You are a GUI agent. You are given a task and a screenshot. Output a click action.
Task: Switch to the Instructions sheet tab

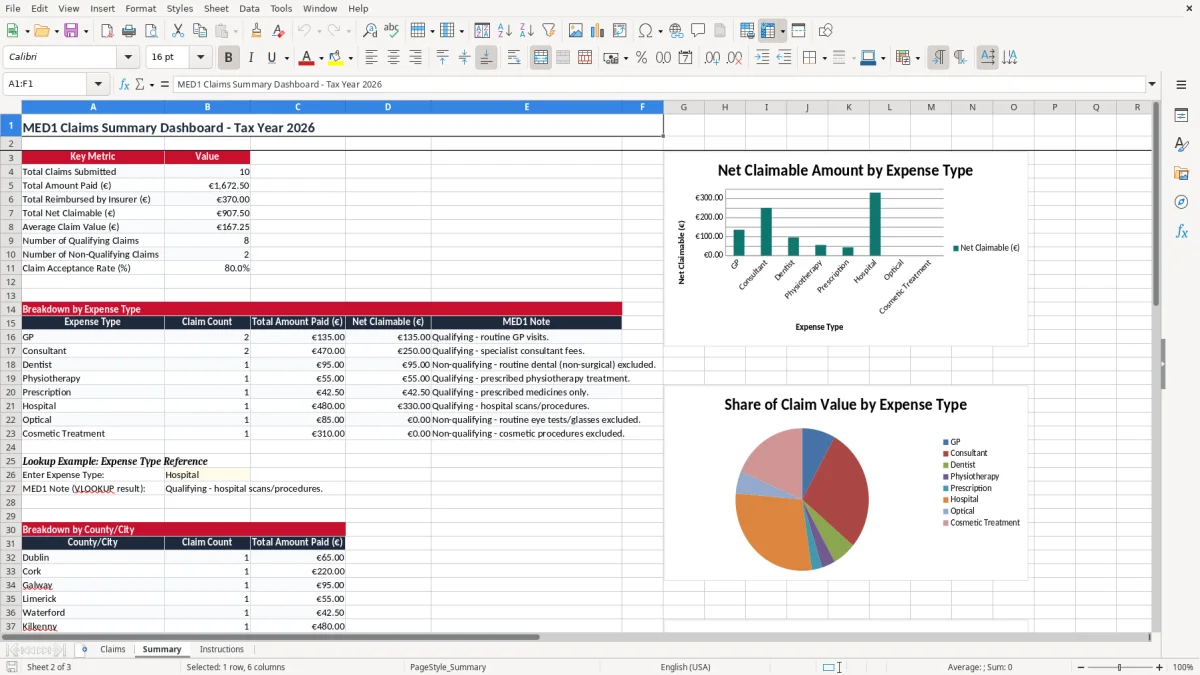(221, 649)
